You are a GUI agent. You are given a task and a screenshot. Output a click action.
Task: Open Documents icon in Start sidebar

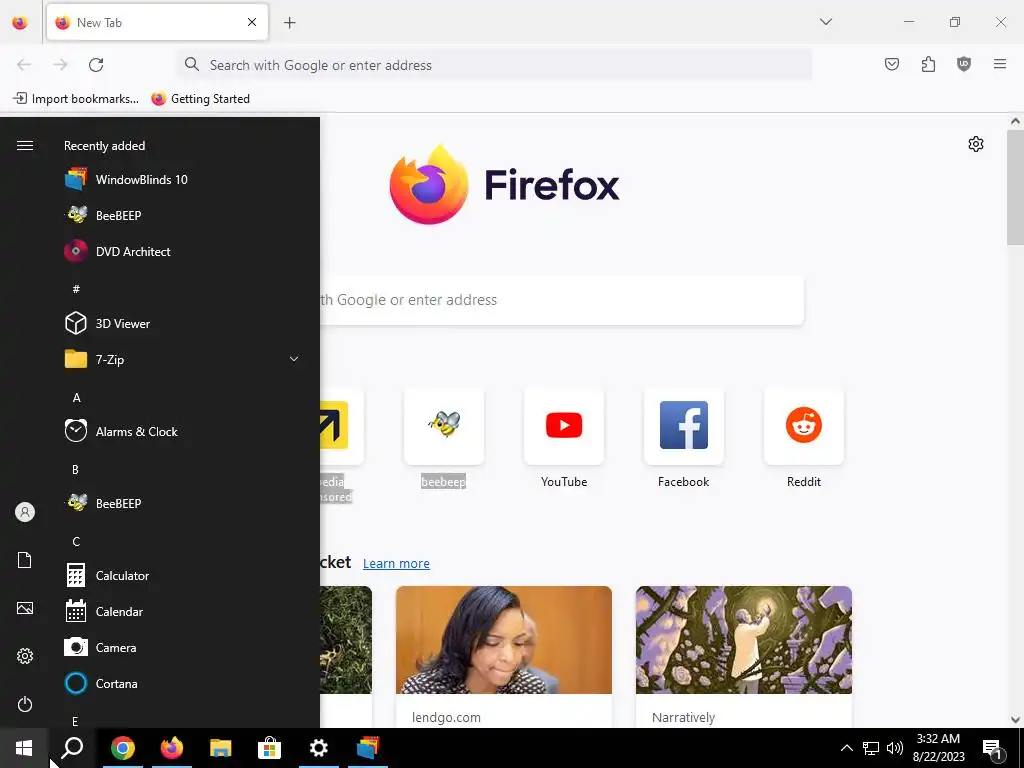point(25,560)
